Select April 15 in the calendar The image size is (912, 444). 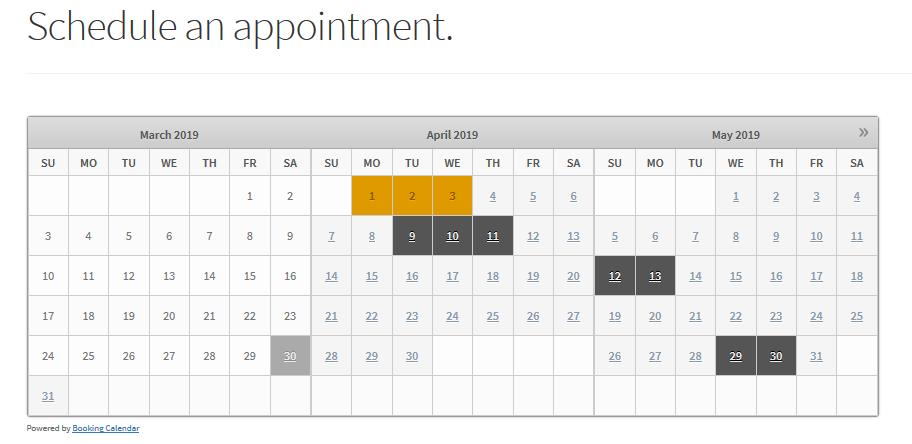point(372,276)
